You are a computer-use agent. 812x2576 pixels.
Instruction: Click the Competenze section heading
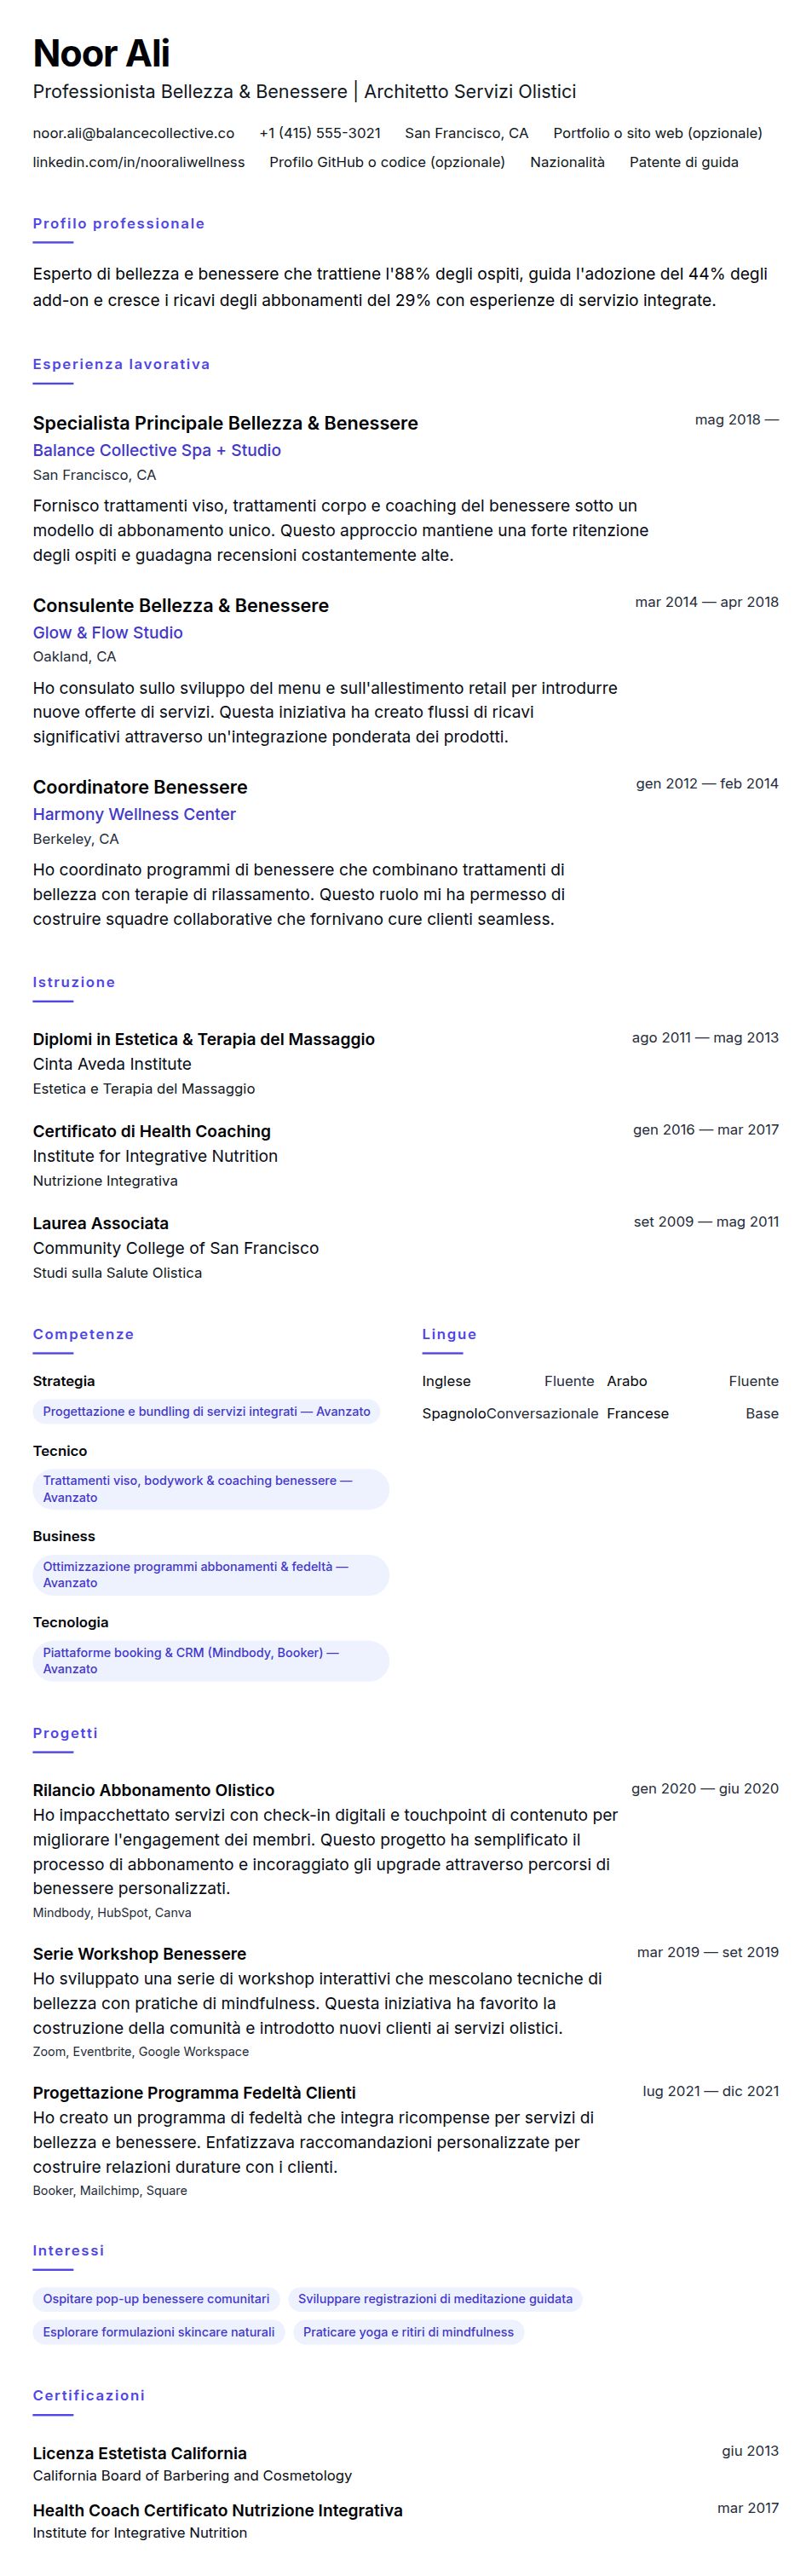83,1334
